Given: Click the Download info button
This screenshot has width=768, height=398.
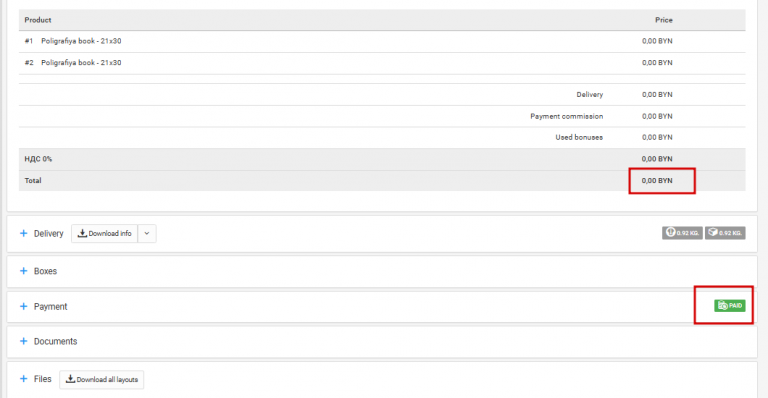Looking at the screenshot, I should pyautogui.click(x=105, y=234).
